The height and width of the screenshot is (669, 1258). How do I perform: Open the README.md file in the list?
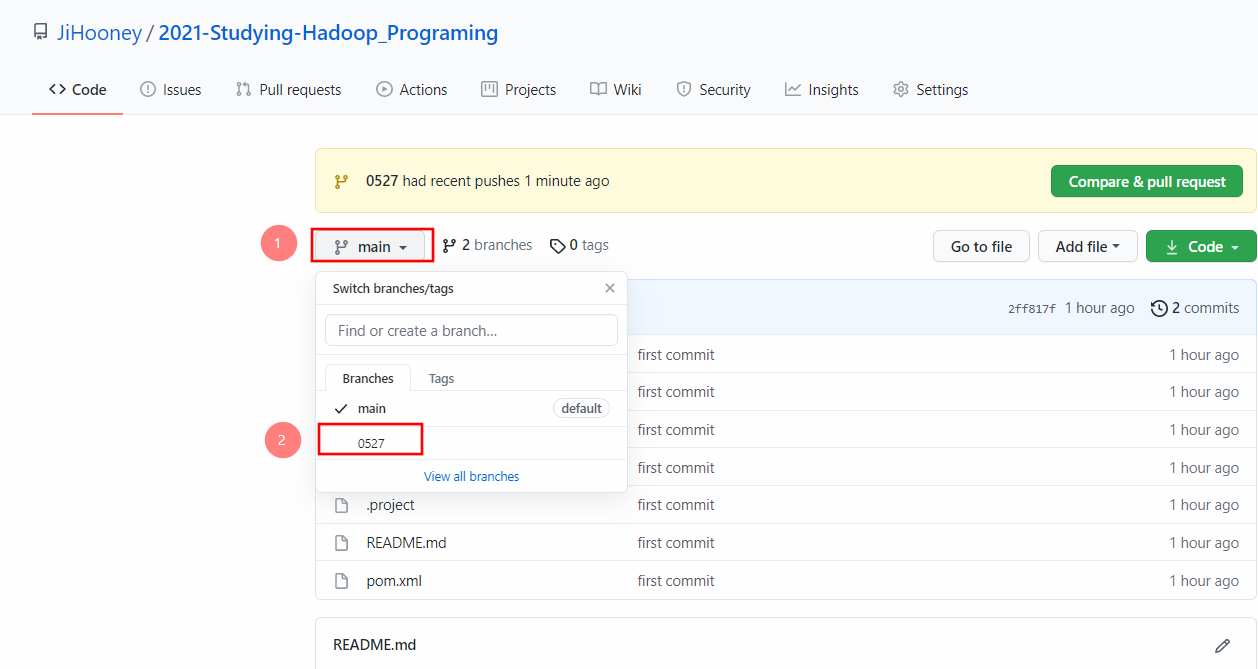[406, 543]
